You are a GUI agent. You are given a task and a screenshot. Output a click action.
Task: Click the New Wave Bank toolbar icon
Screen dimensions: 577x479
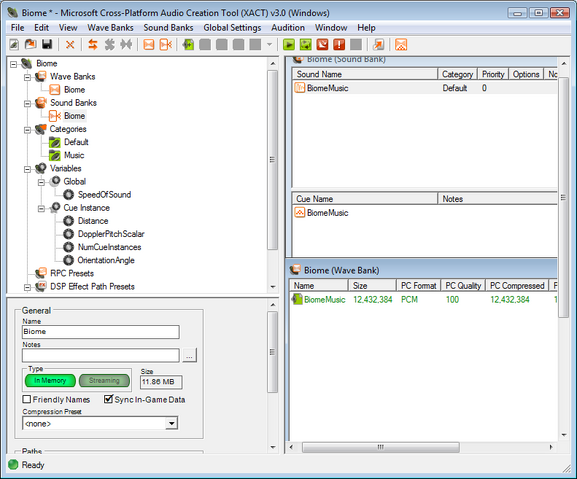pyautogui.click(x=149, y=45)
